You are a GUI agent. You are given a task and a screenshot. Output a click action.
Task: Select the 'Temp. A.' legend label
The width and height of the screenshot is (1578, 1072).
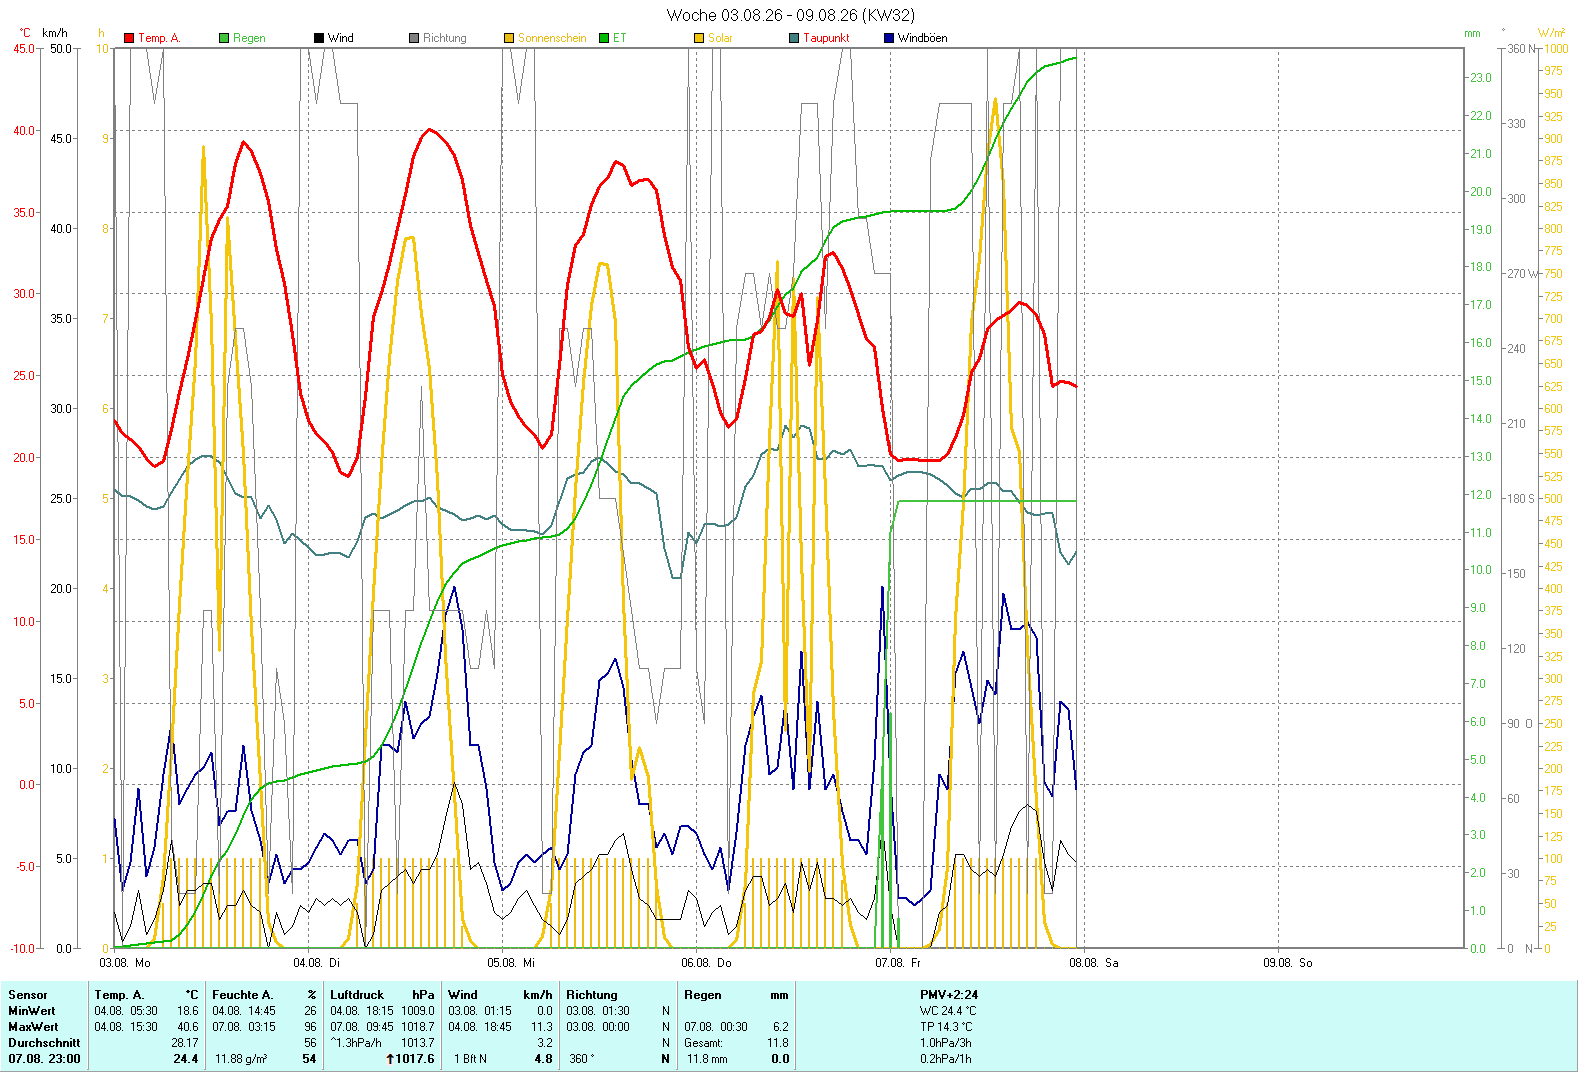point(159,38)
